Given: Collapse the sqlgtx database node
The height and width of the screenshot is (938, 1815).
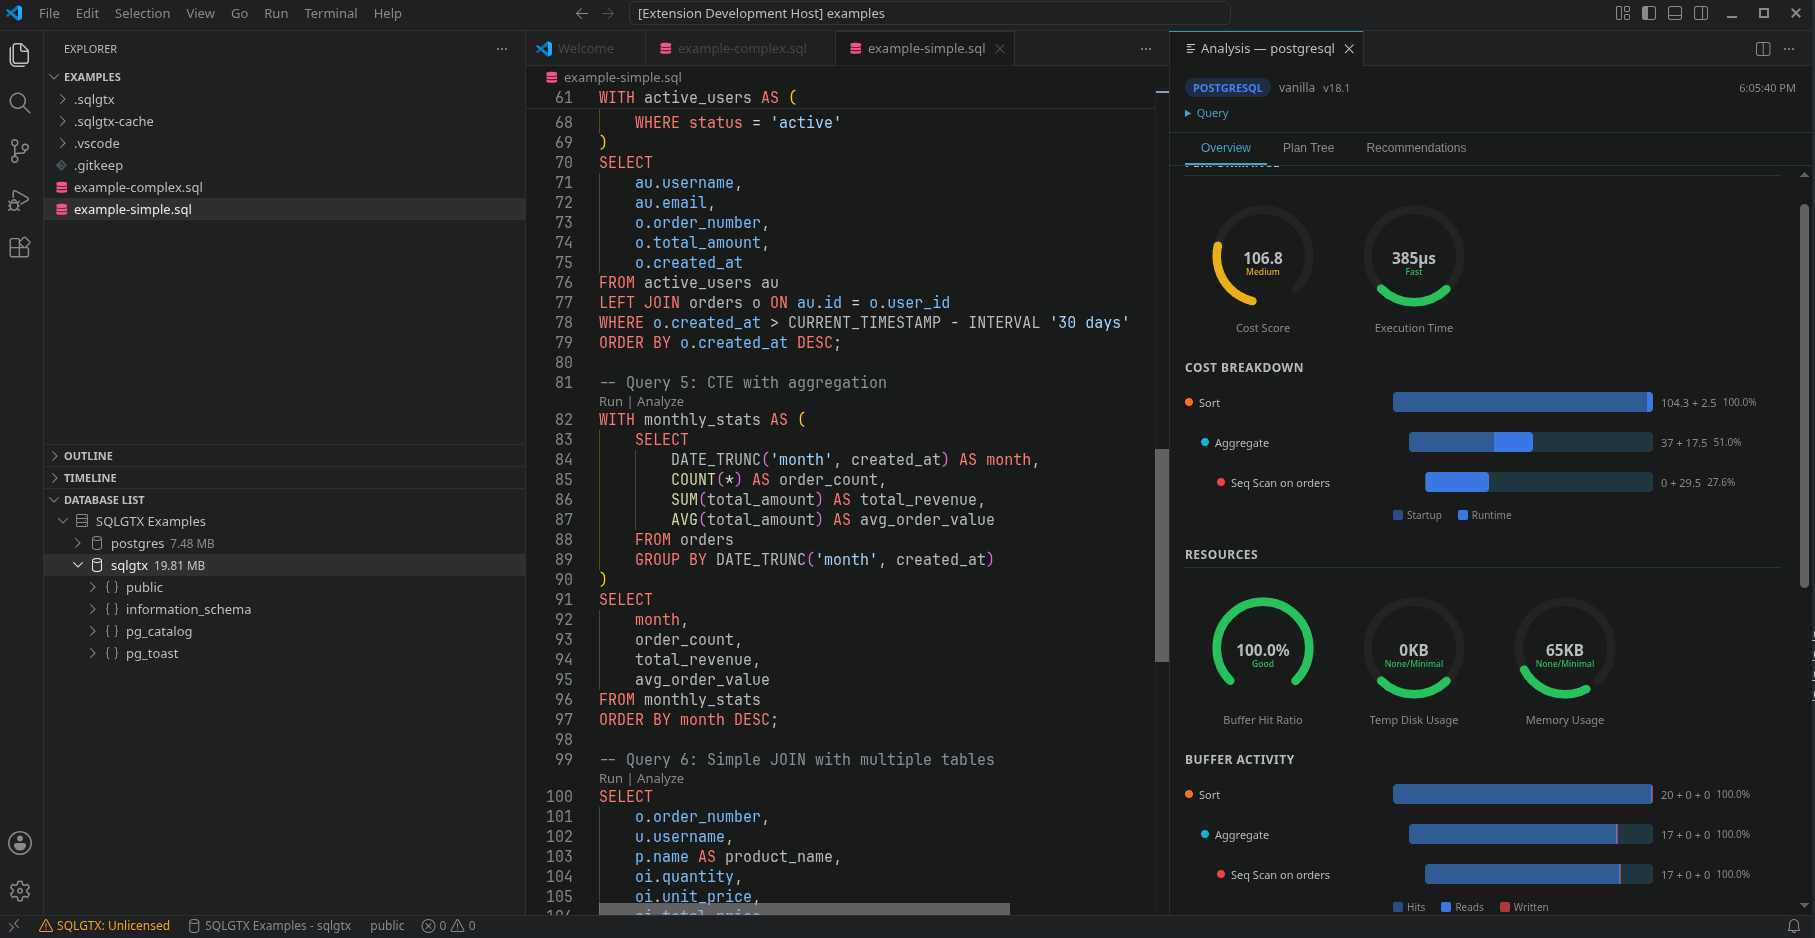Looking at the screenshot, I should 78,565.
